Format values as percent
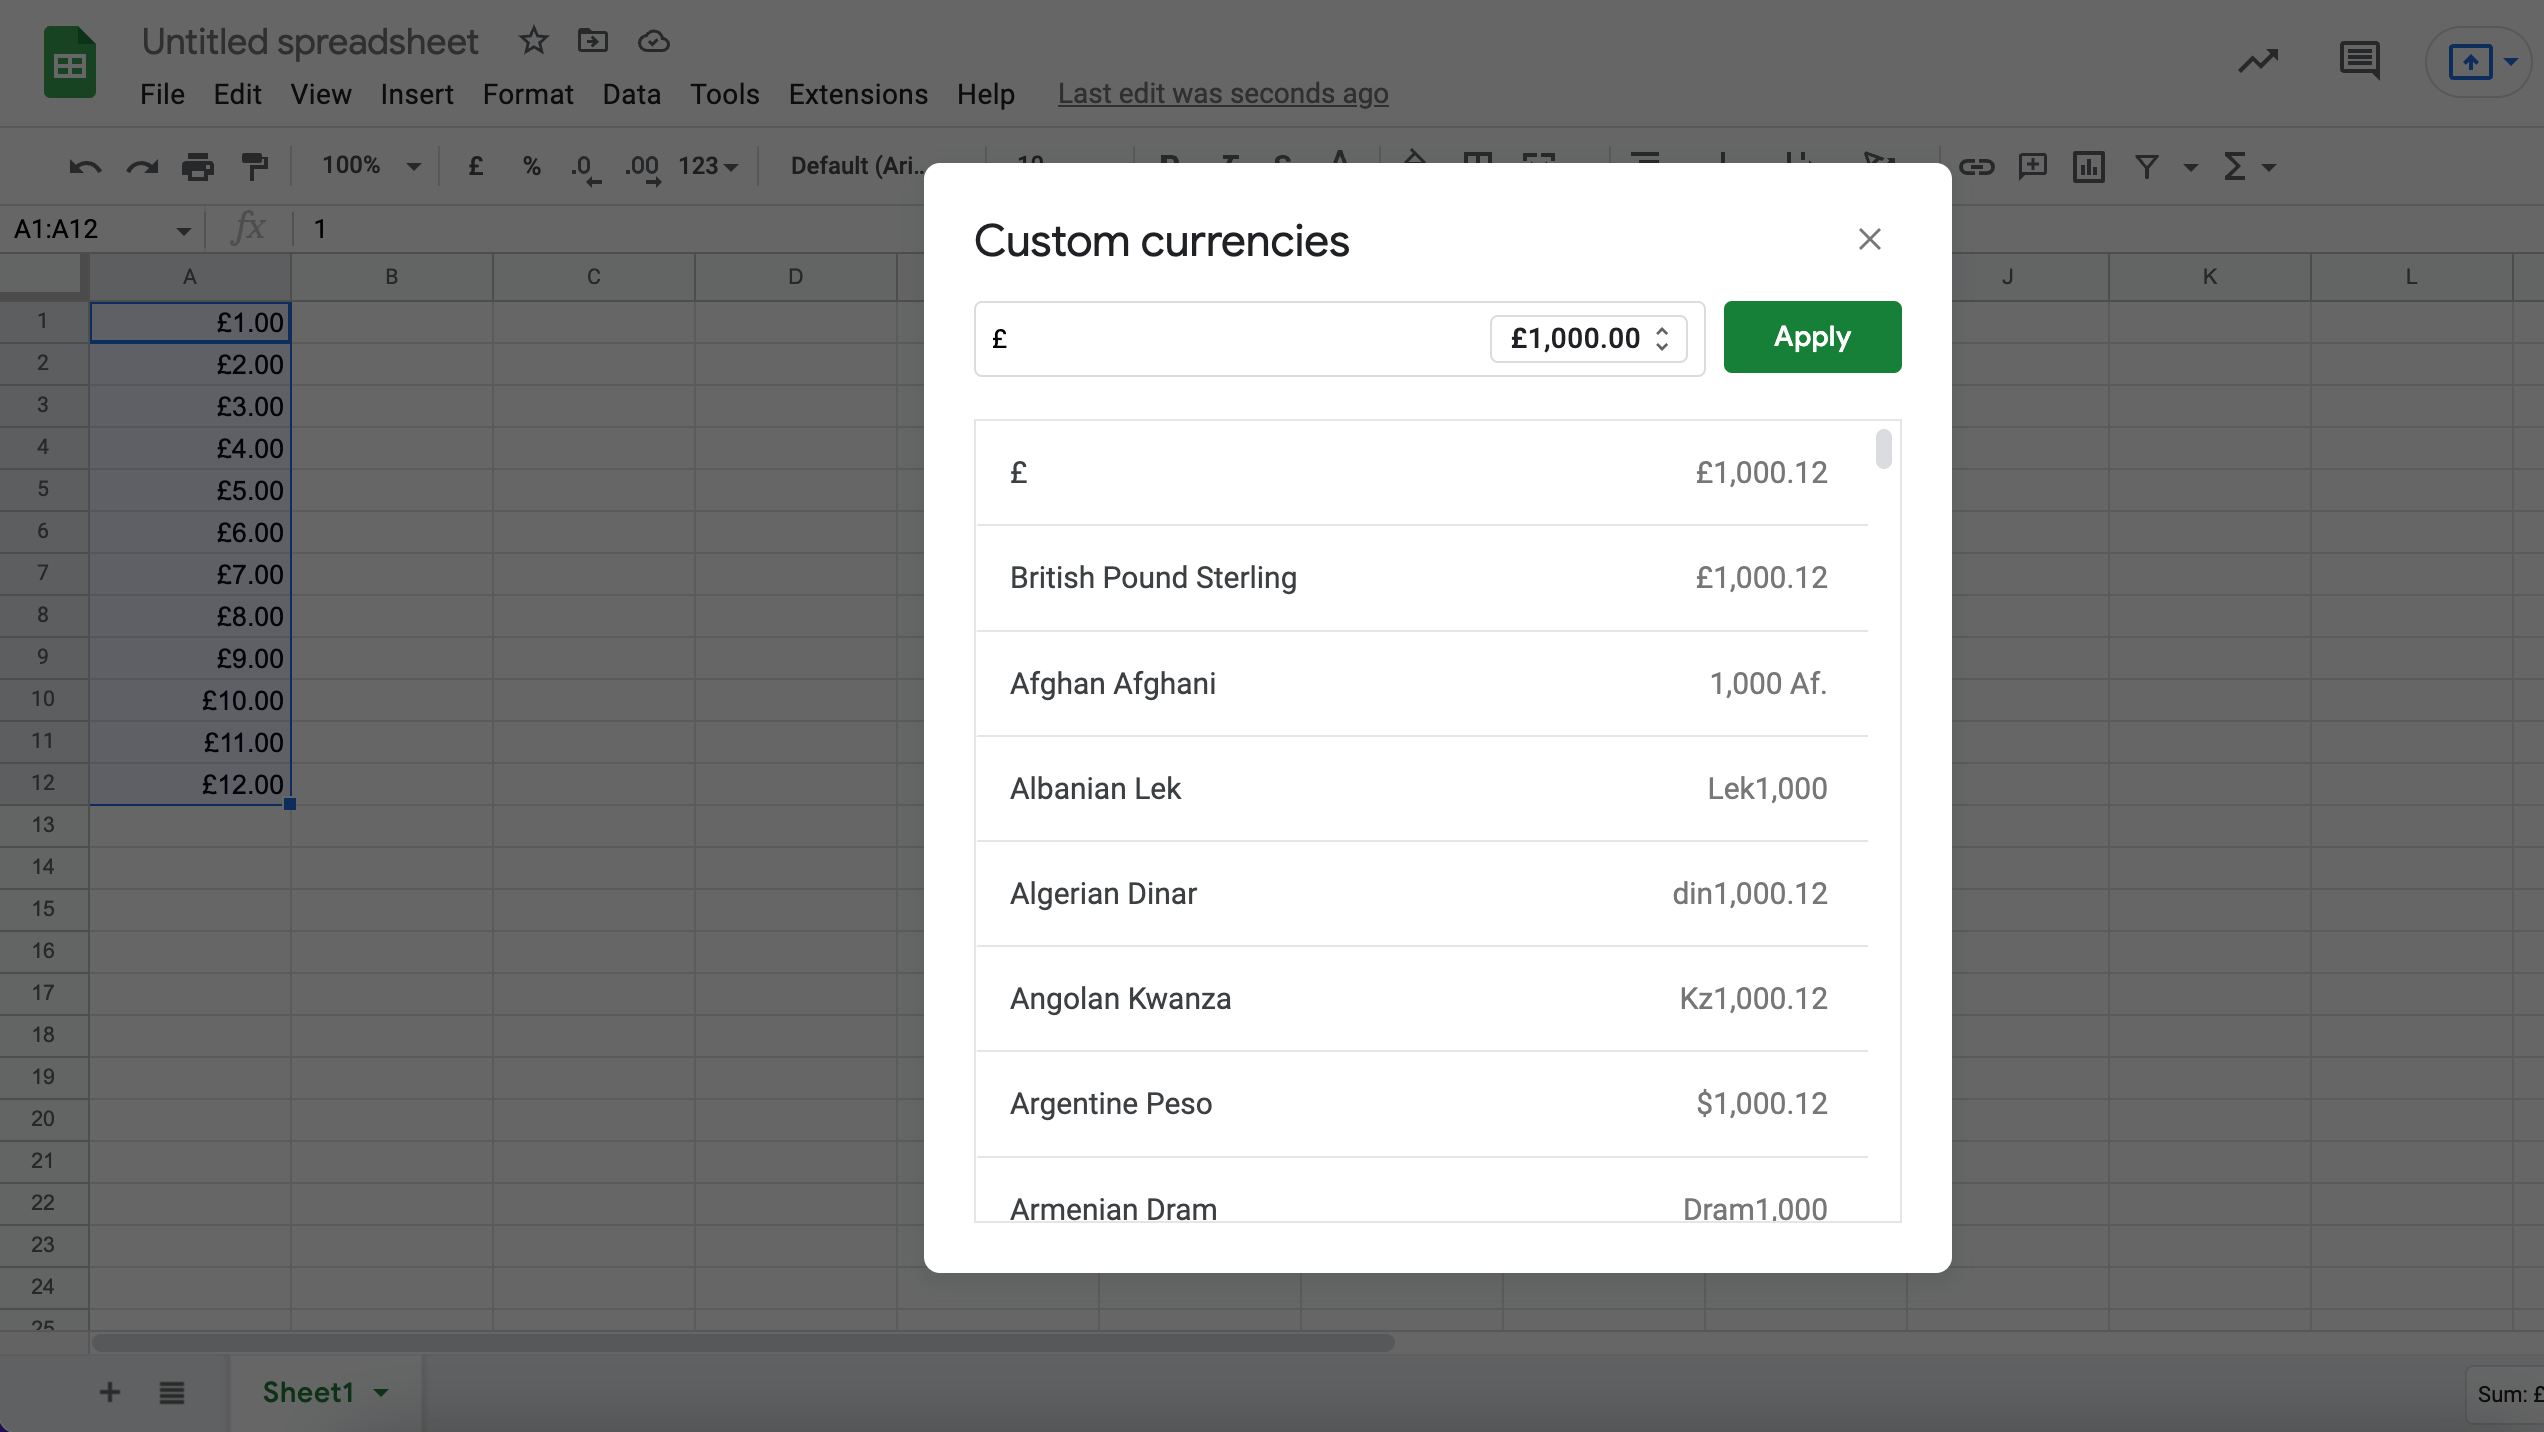 532,166
